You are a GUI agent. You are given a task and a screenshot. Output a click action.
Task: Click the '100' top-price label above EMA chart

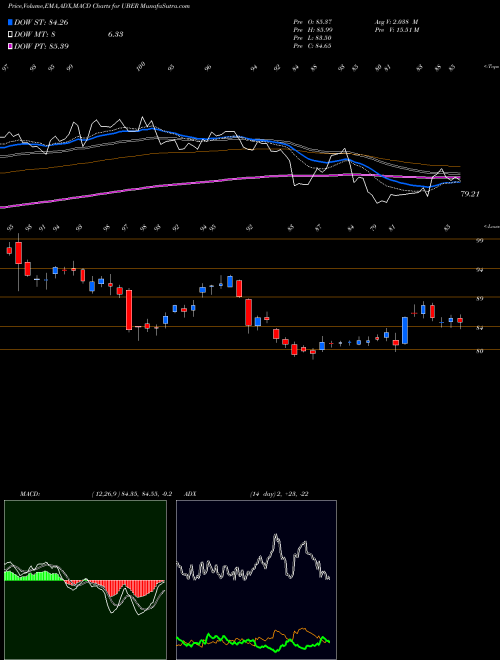(141, 67)
